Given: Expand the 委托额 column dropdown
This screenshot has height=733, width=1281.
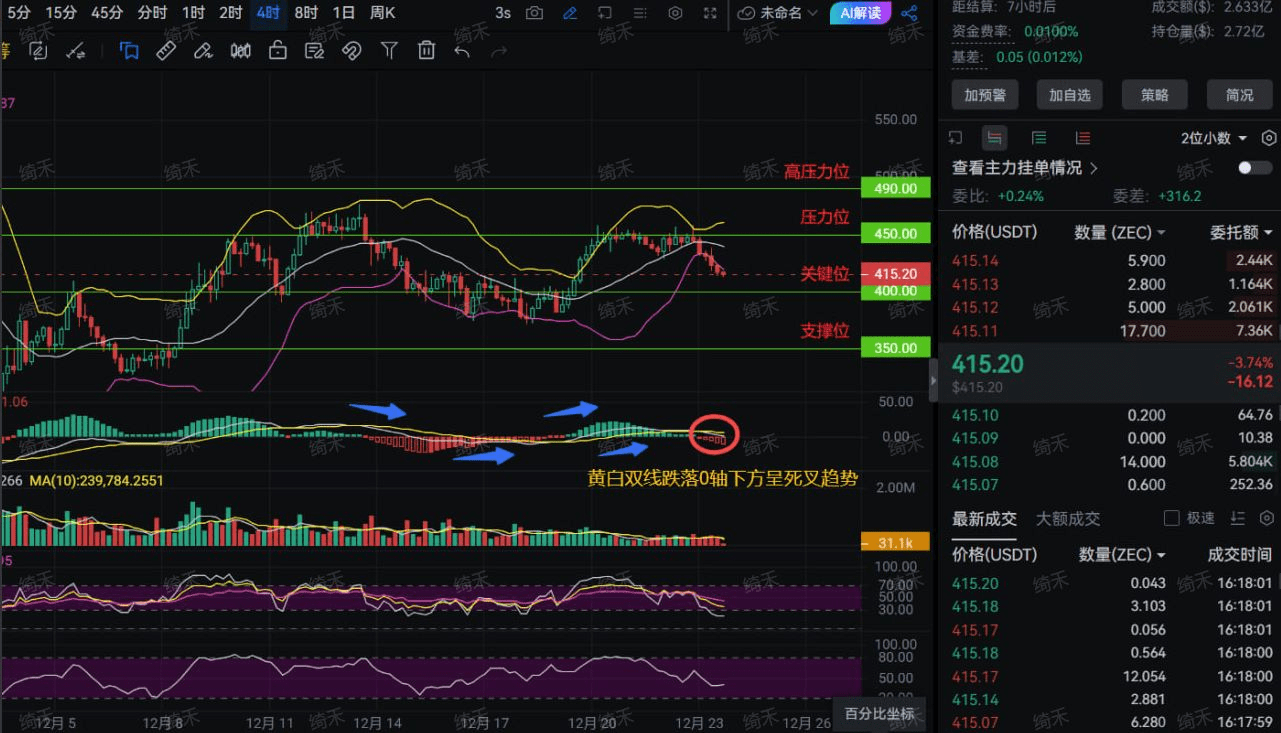Looking at the screenshot, I should point(1241,232).
